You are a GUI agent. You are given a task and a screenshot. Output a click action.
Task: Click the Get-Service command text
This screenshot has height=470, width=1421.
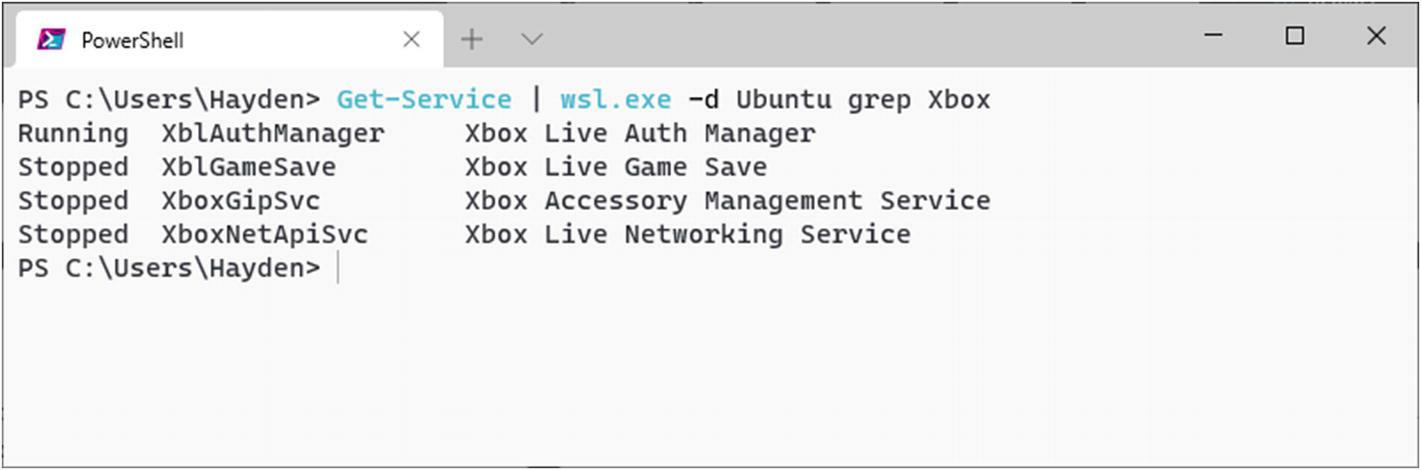click(424, 99)
